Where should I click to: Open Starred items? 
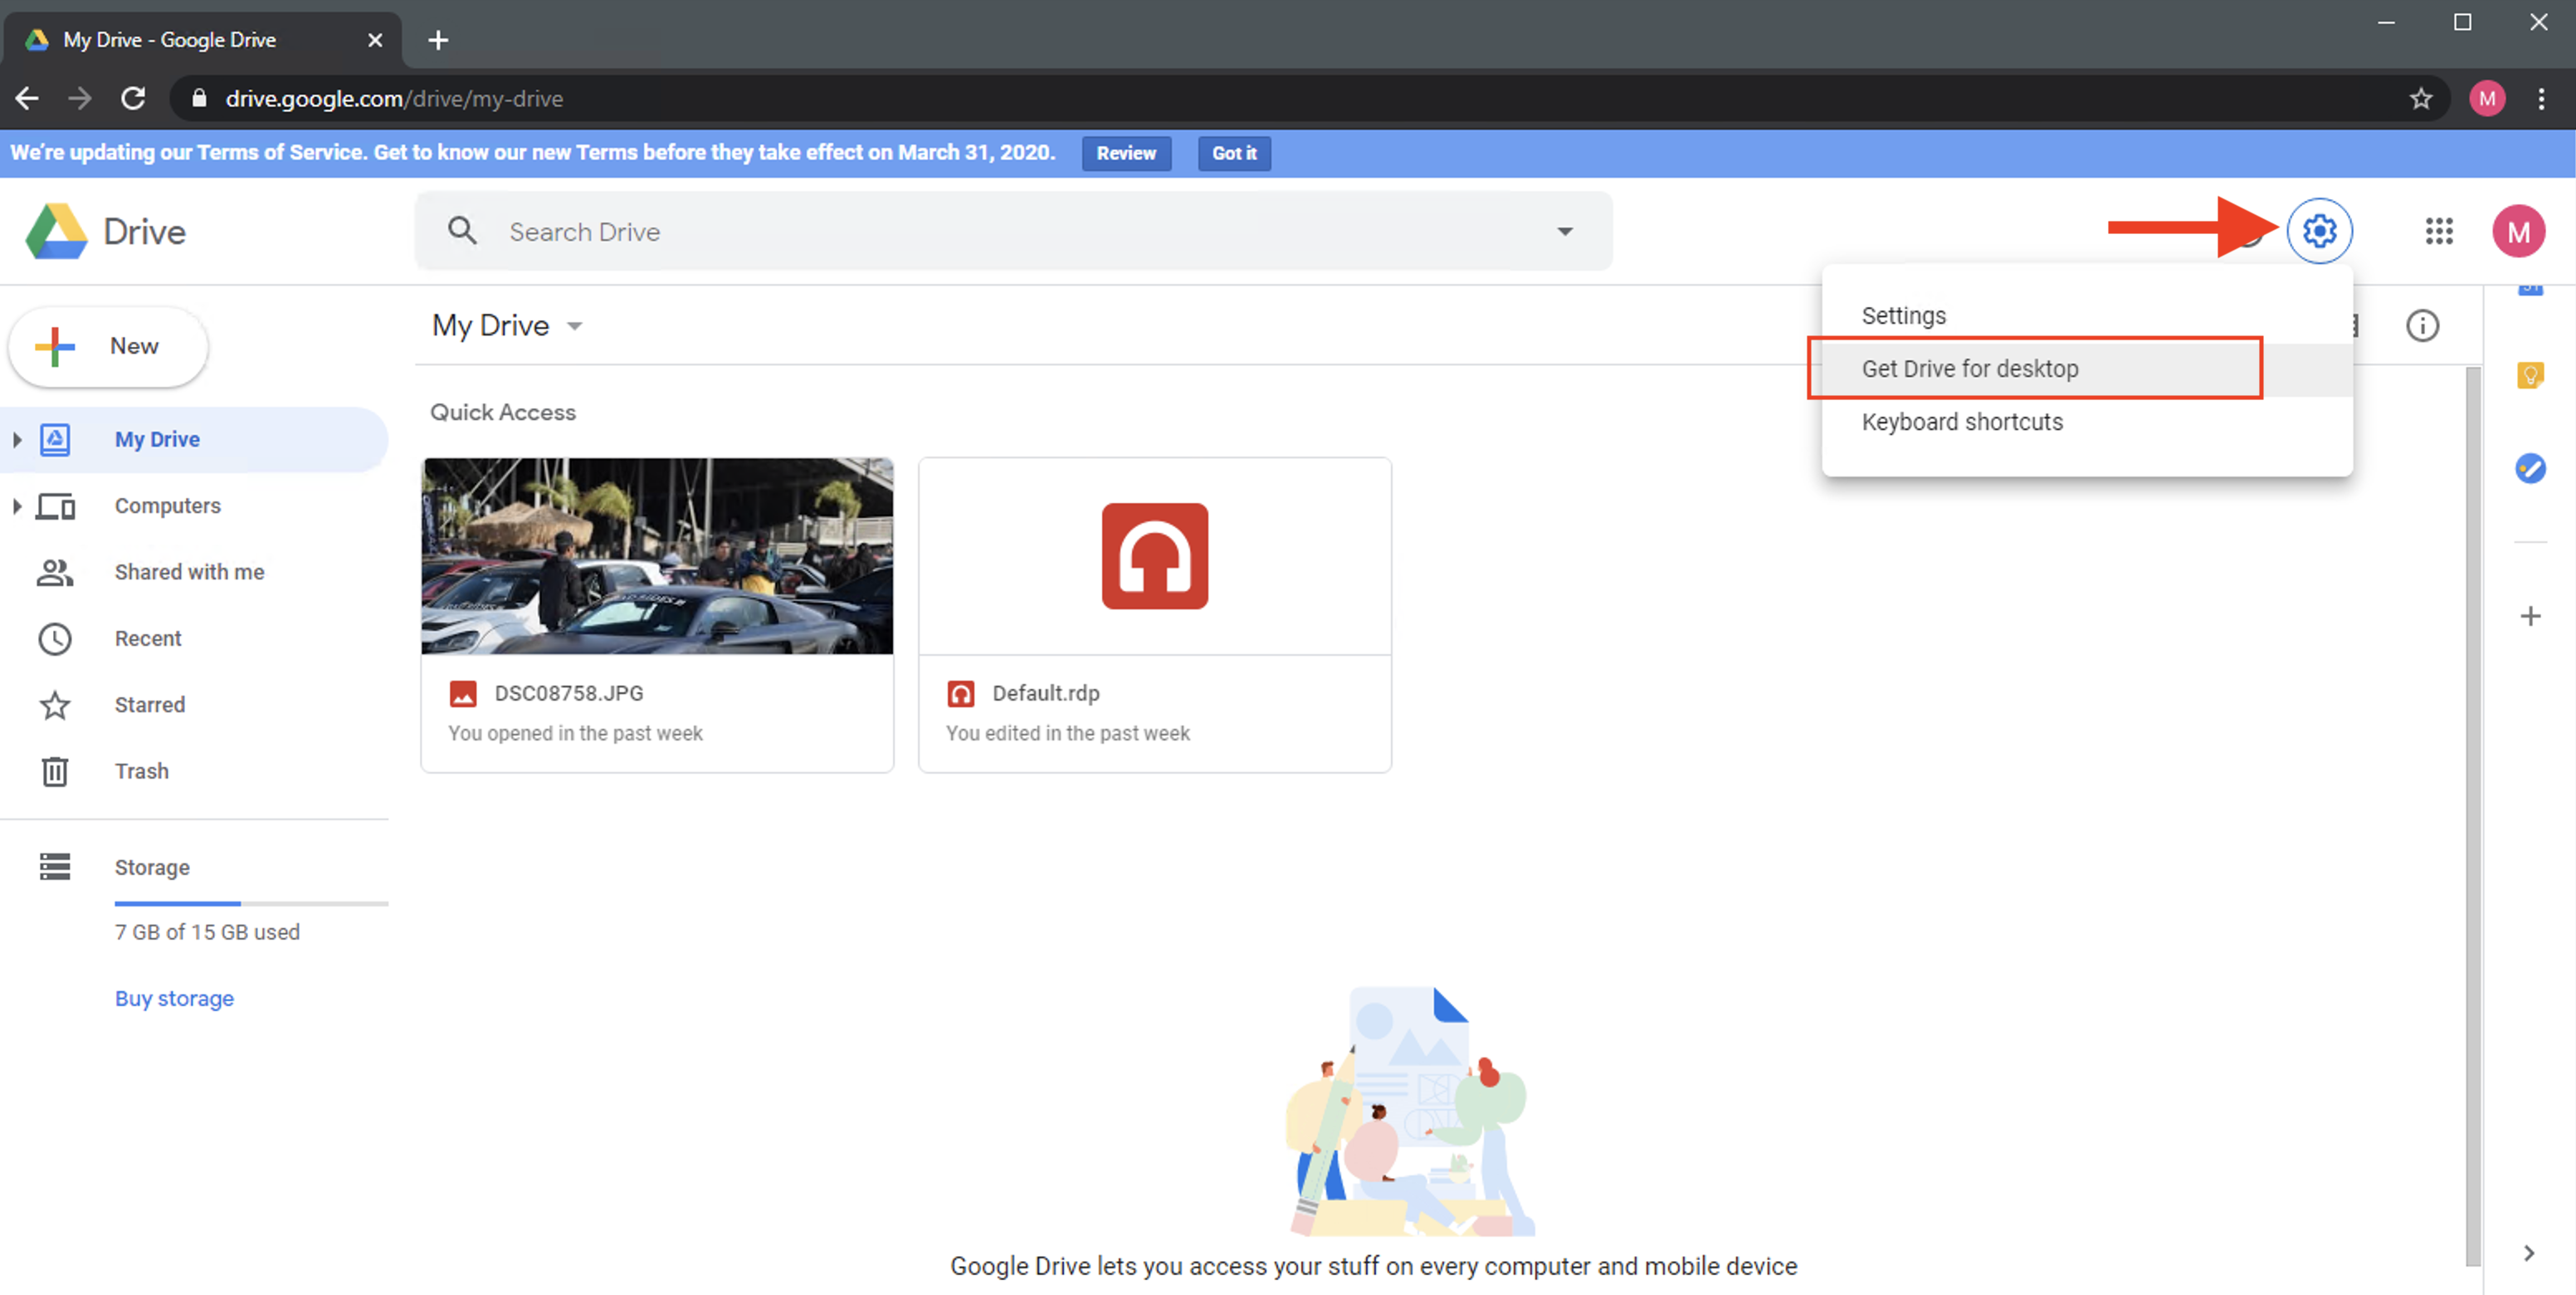click(x=149, y=705)
